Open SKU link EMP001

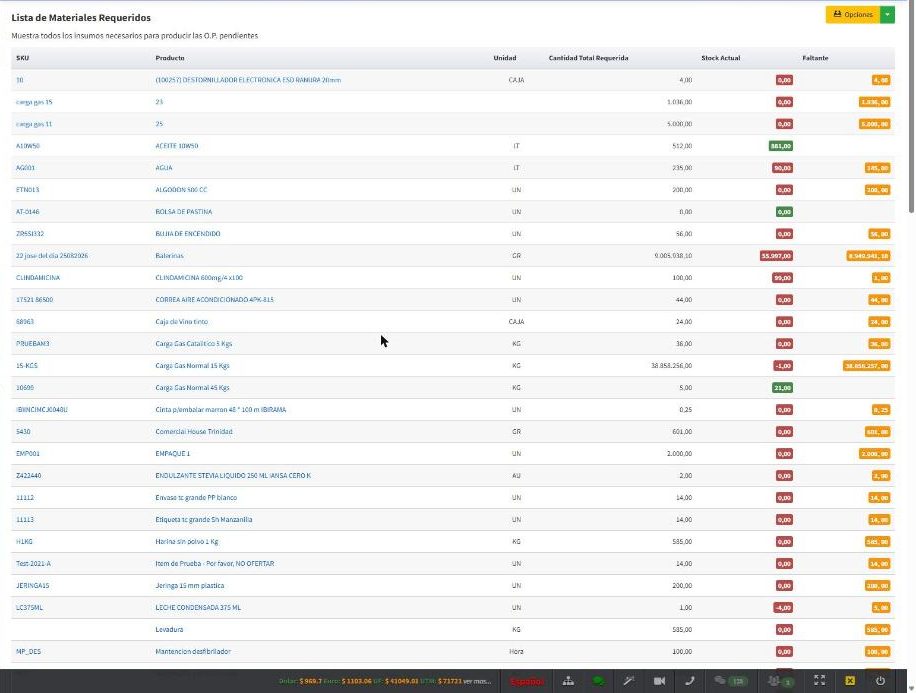(27, 453)
